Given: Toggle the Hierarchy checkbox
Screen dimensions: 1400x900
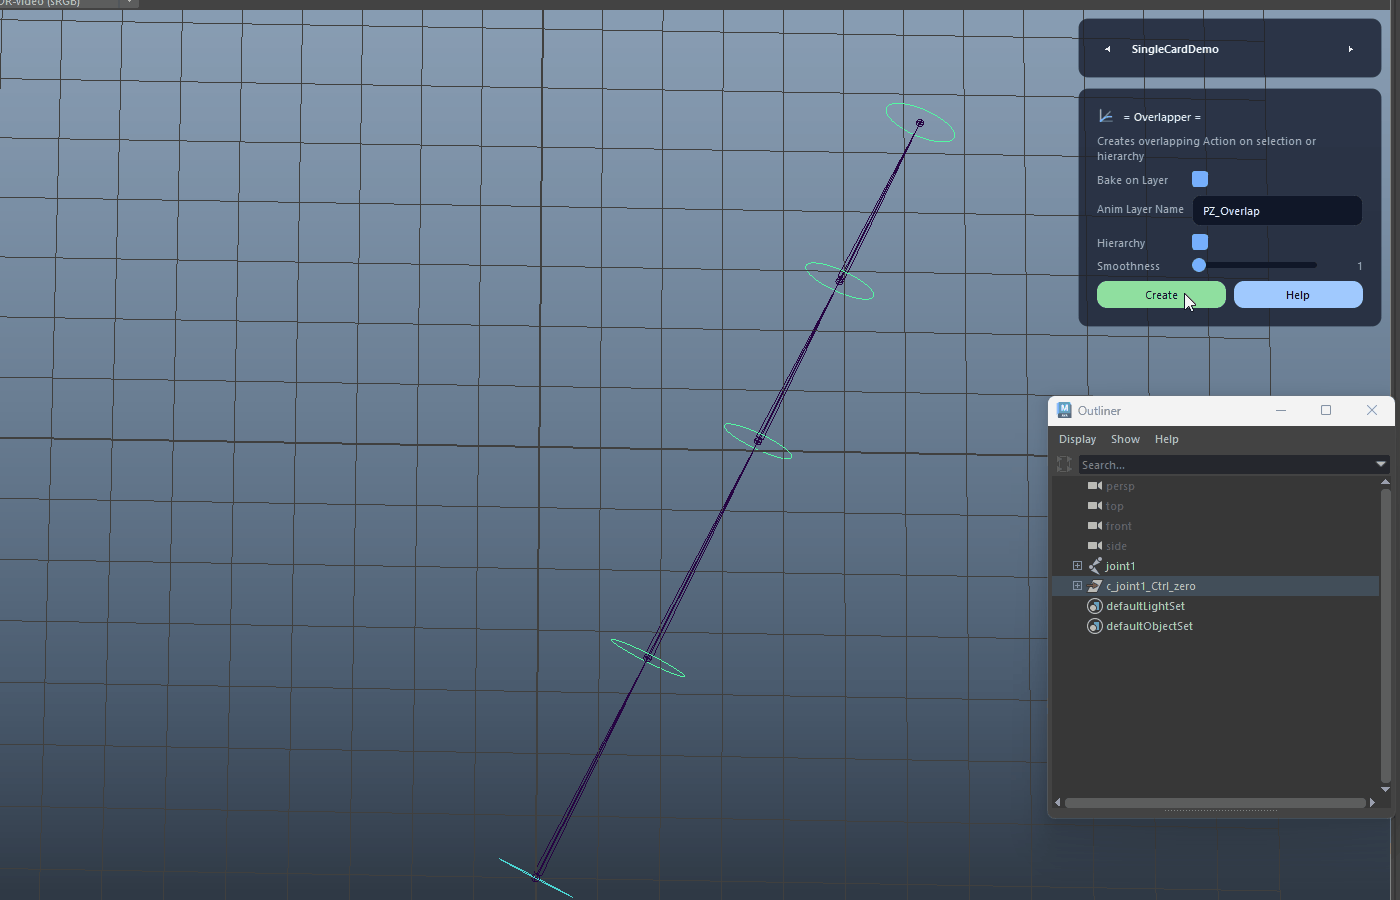Looking at the screenshot, I should 1200,242.
